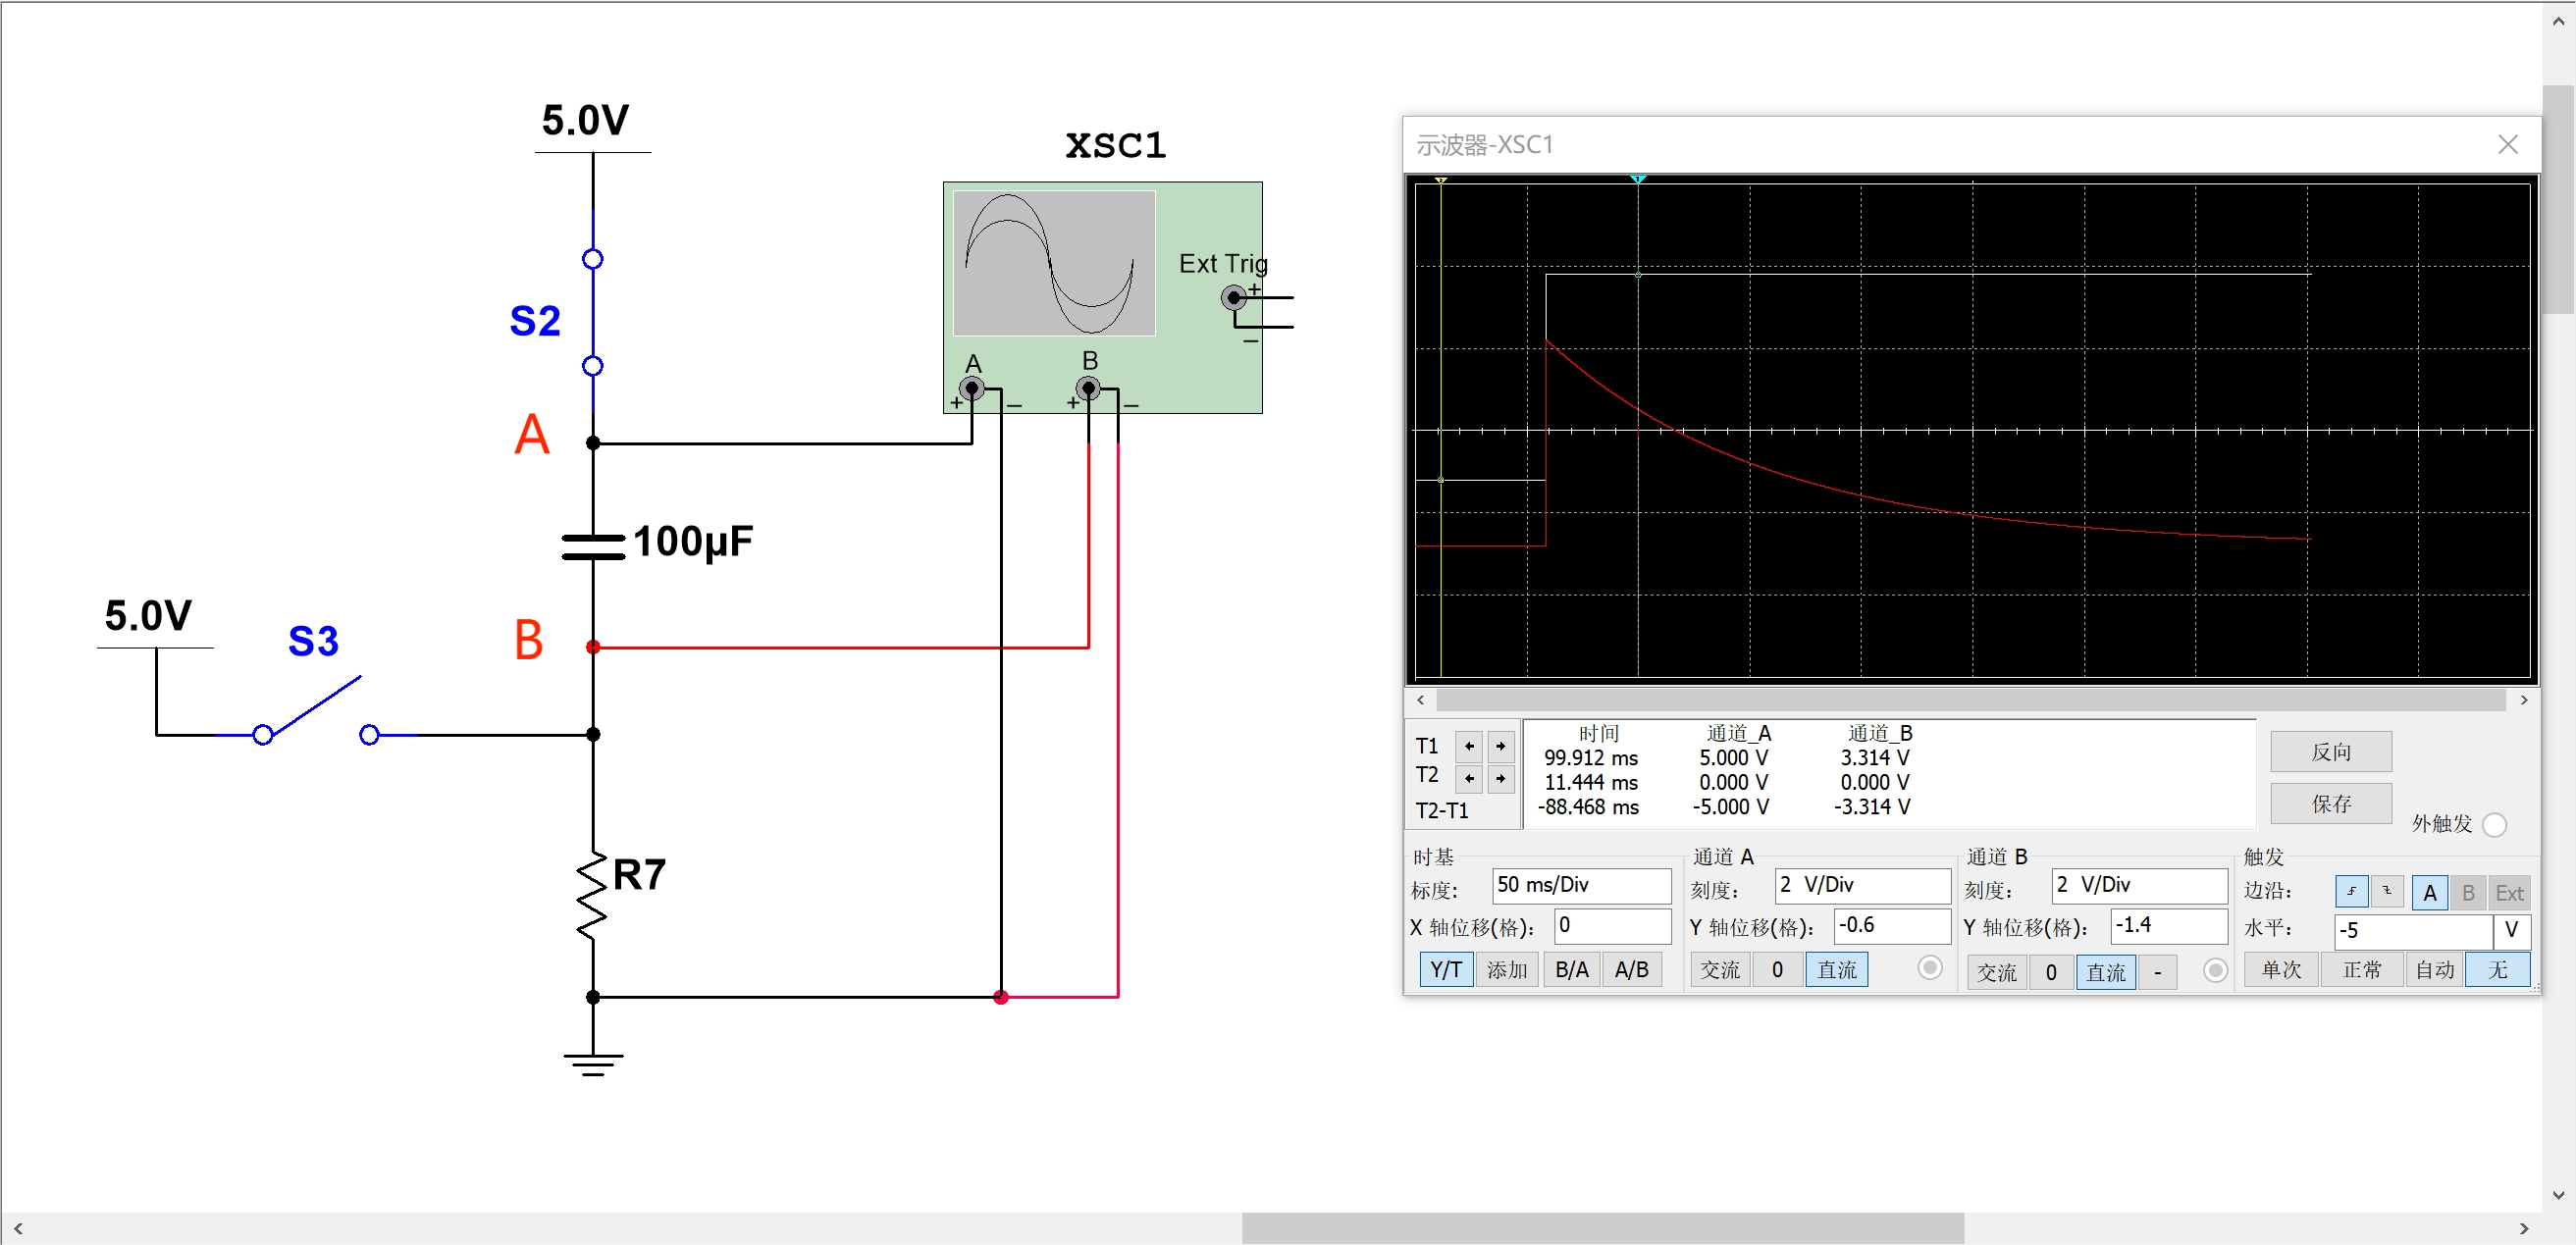Toggle switch S2 in the circuit
Screen dimensions: 2576x1245
(592, 312)
